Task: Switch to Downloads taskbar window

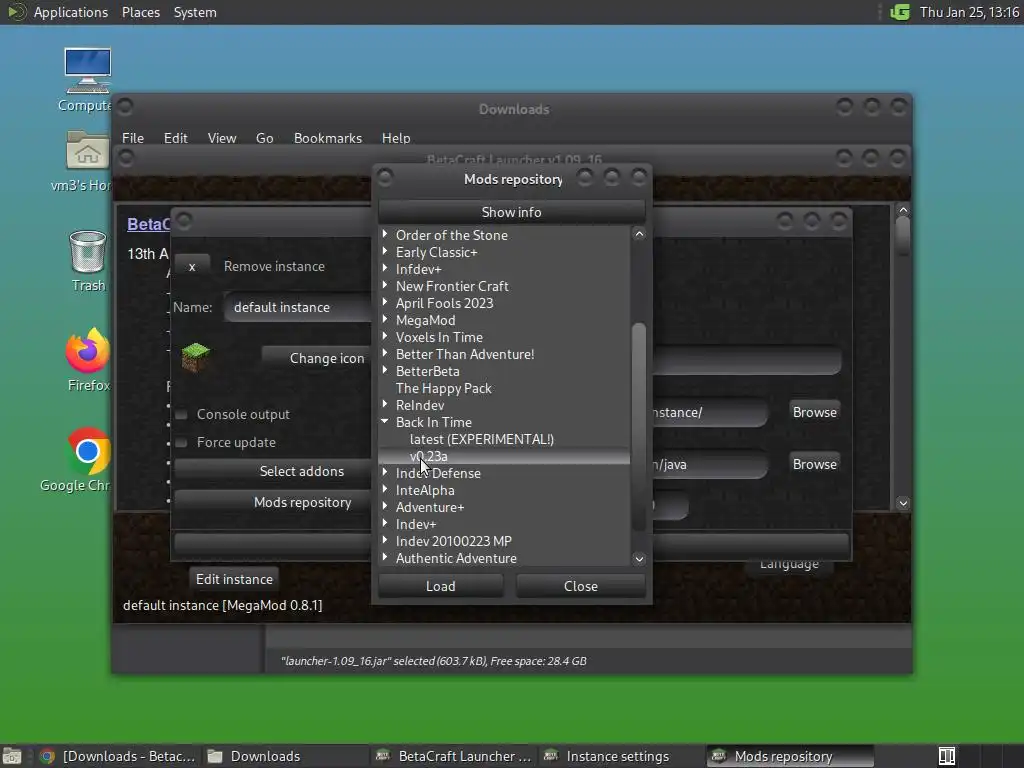Action: 285,756
